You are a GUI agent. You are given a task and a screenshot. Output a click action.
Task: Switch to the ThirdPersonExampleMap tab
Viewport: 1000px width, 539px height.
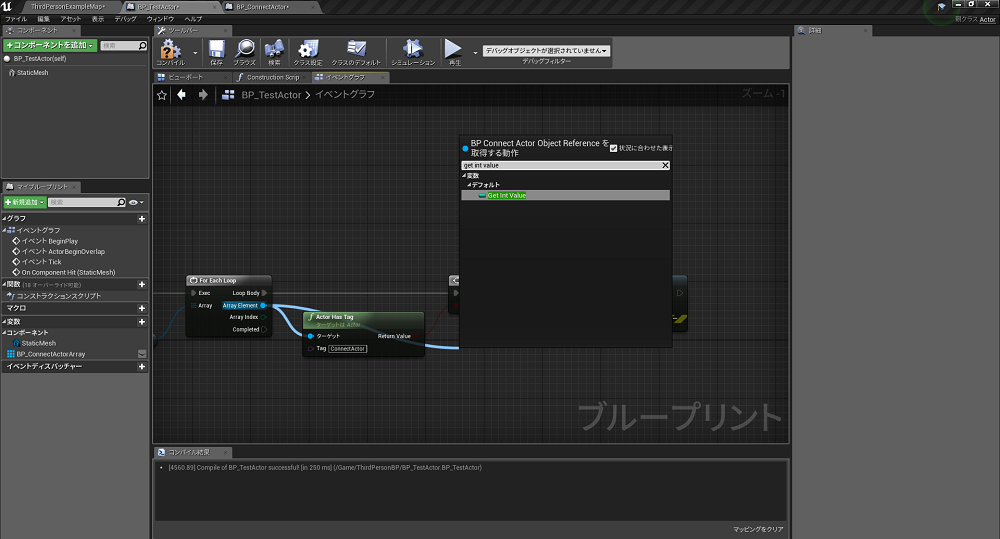point(67,7)
